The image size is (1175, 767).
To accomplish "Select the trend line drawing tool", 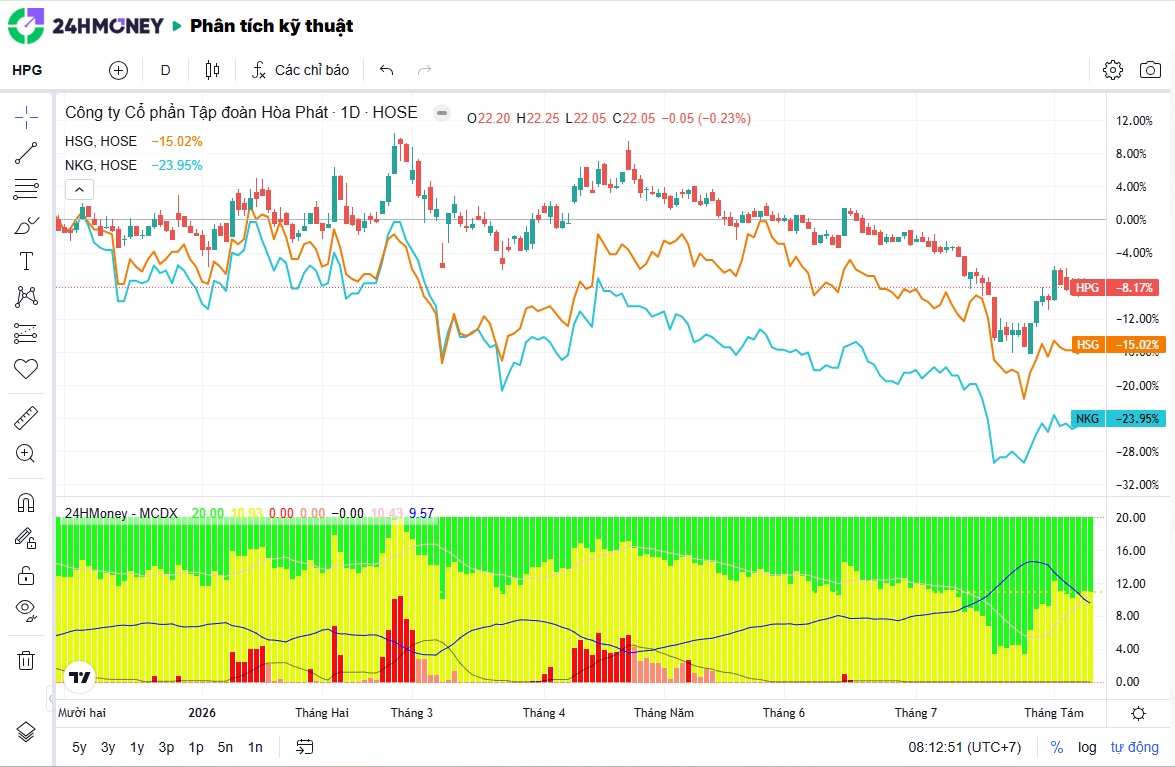I will [26, 154].
